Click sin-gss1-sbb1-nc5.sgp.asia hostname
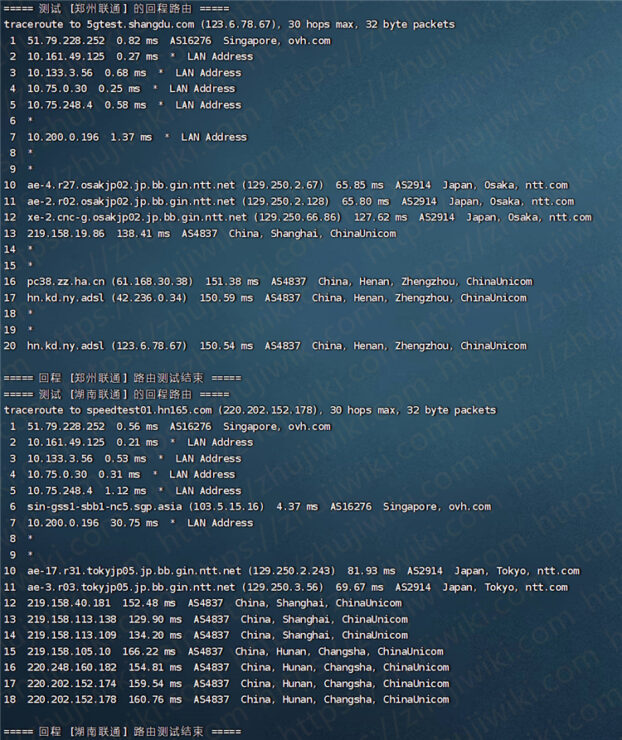Viewport: 622px width, 740px height. (104, 507)
